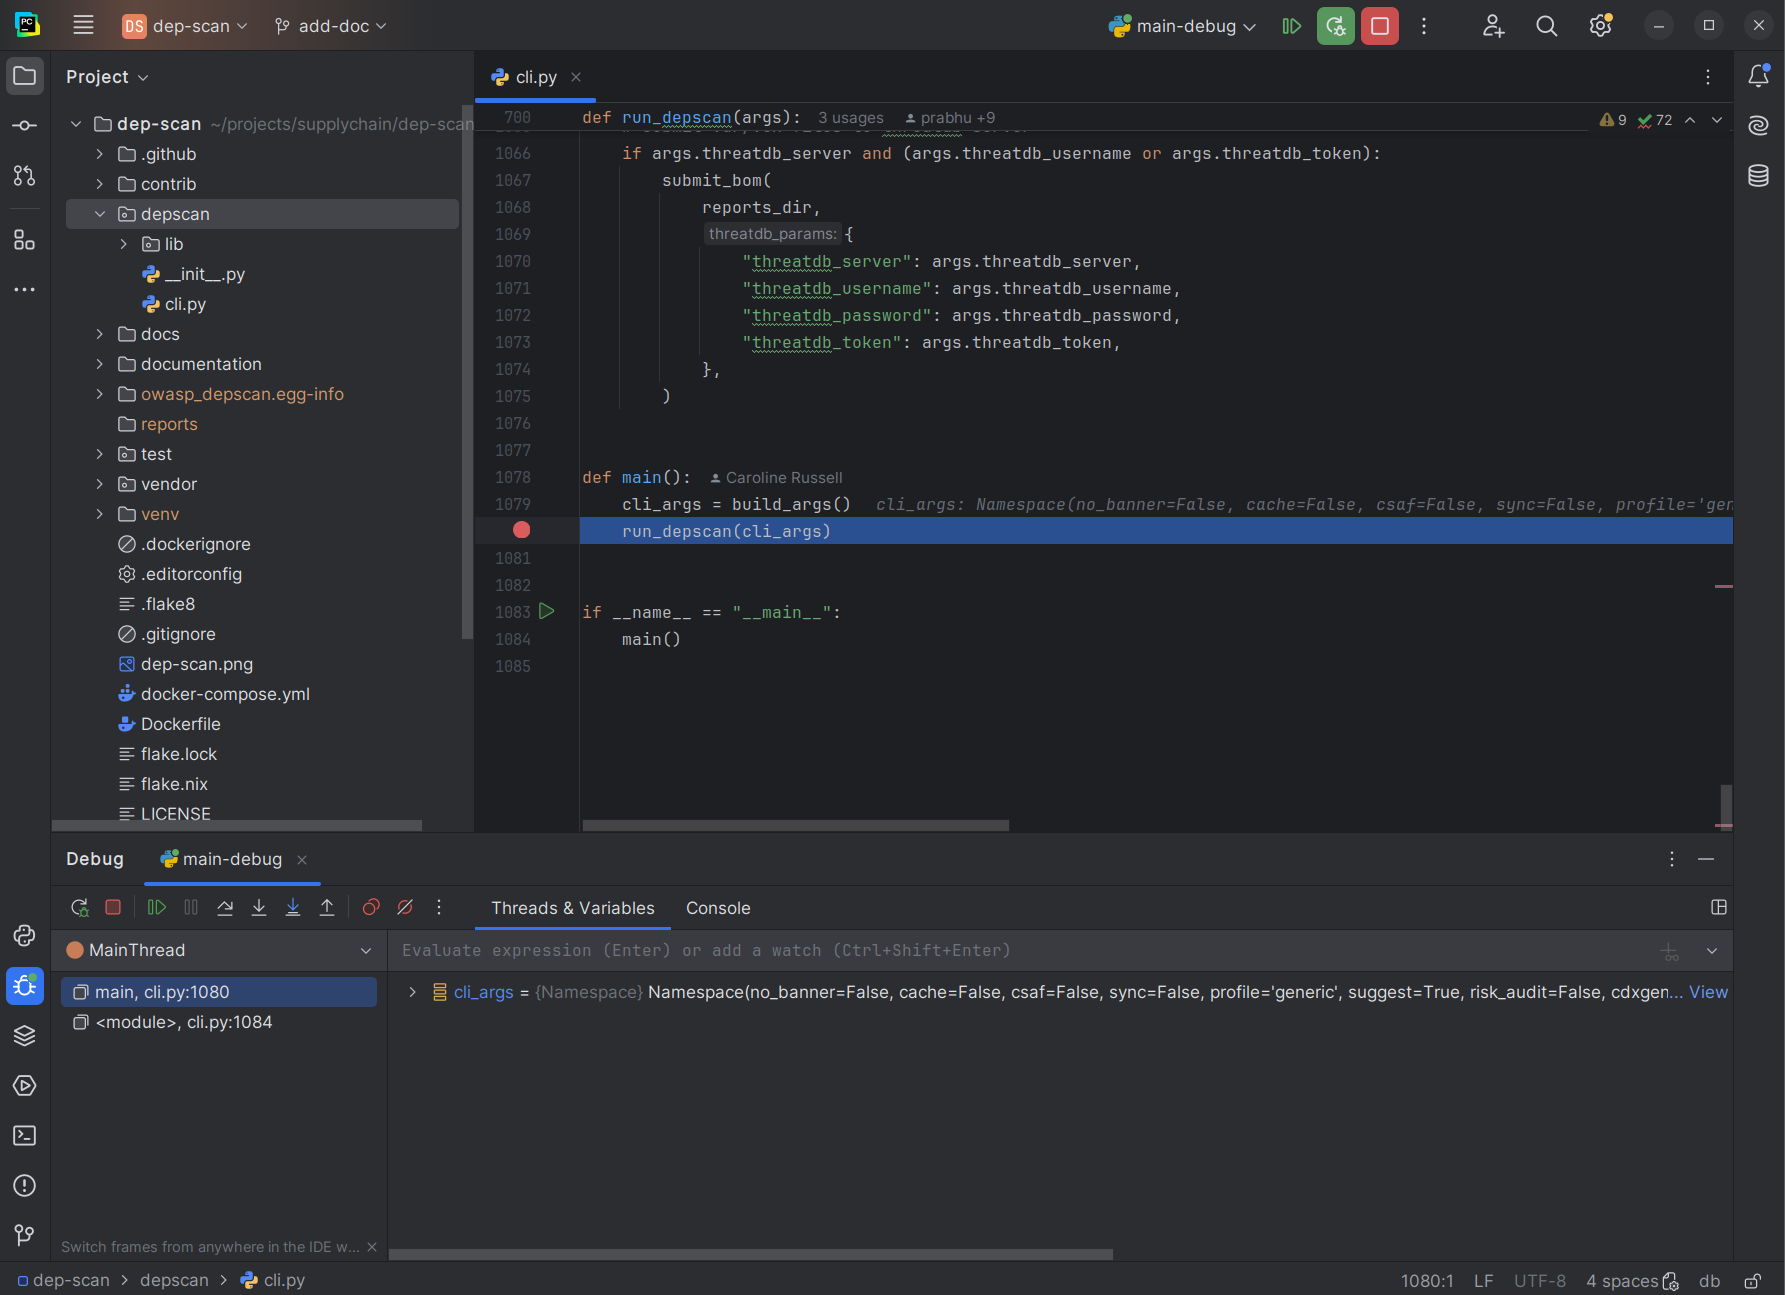The height and width of the screenshot is (1295, 1785).
Task: Open the Commit tool window
Action: [25, 126]
